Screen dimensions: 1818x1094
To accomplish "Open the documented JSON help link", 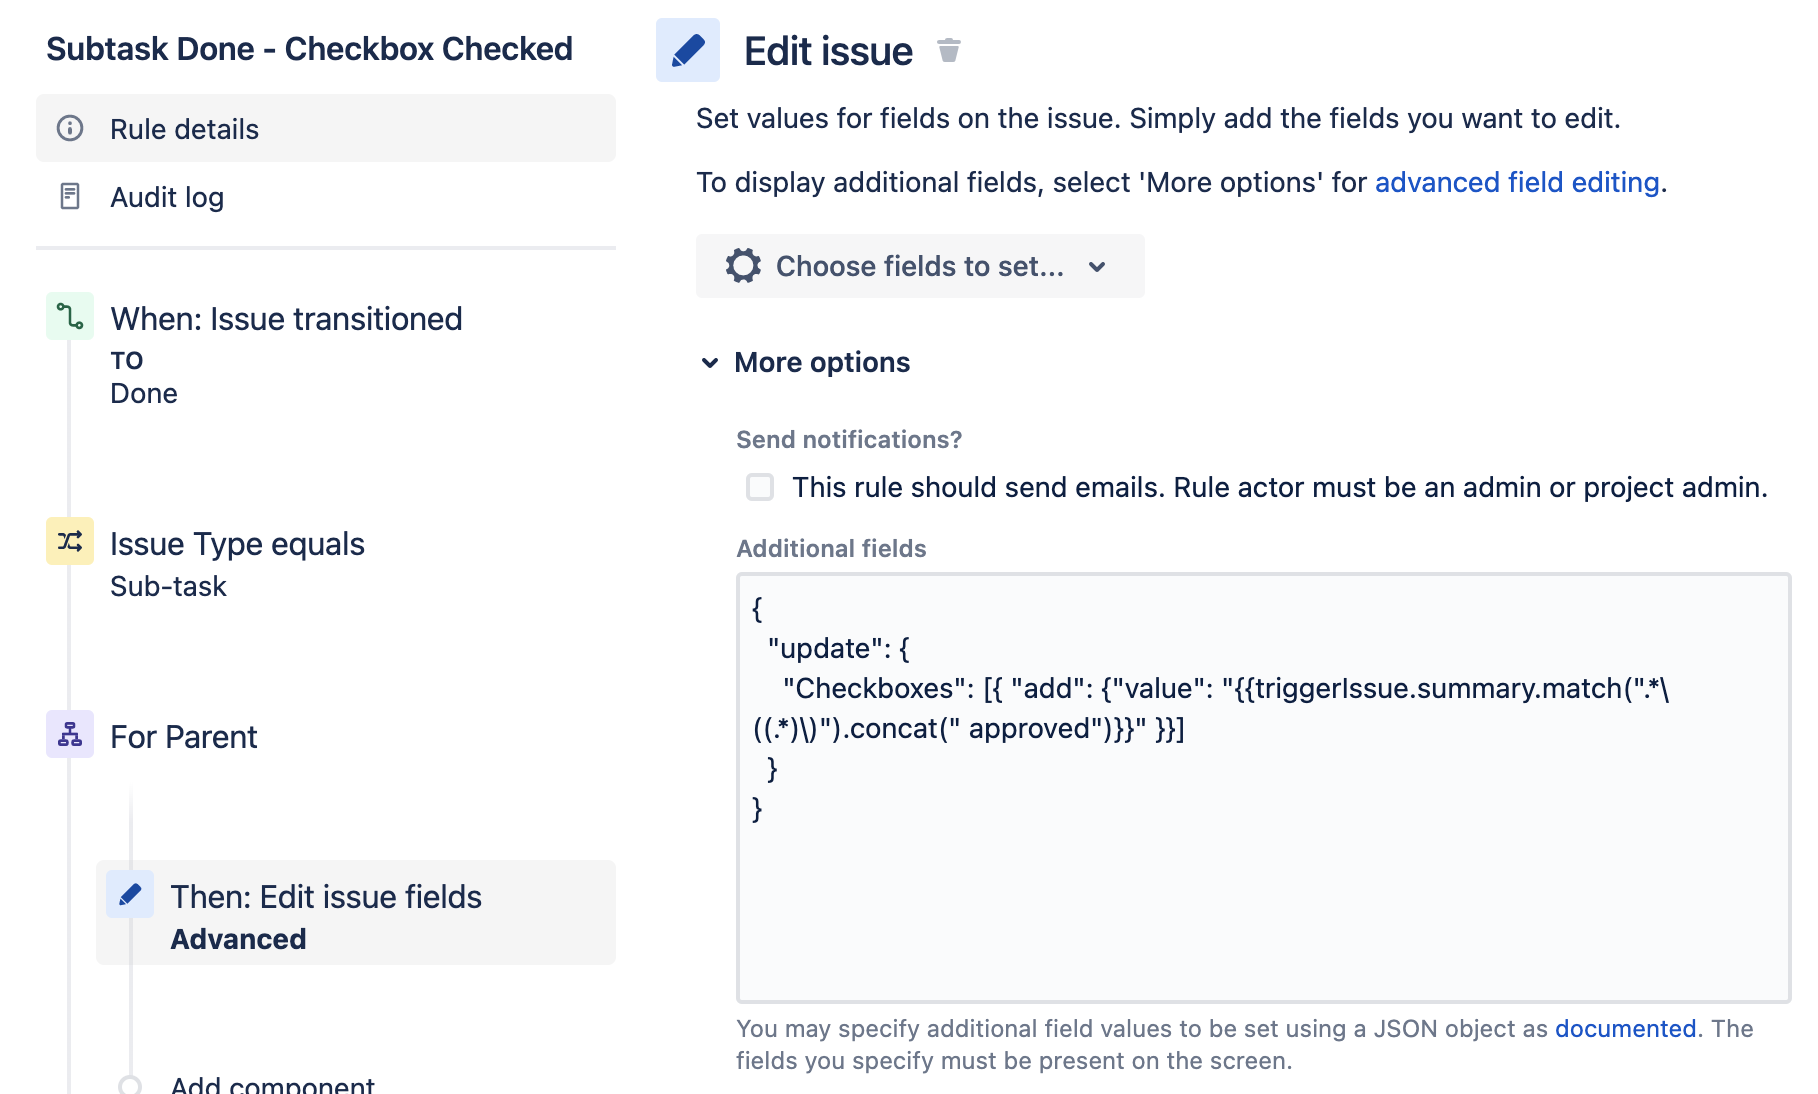I will coord(1625,1028).
